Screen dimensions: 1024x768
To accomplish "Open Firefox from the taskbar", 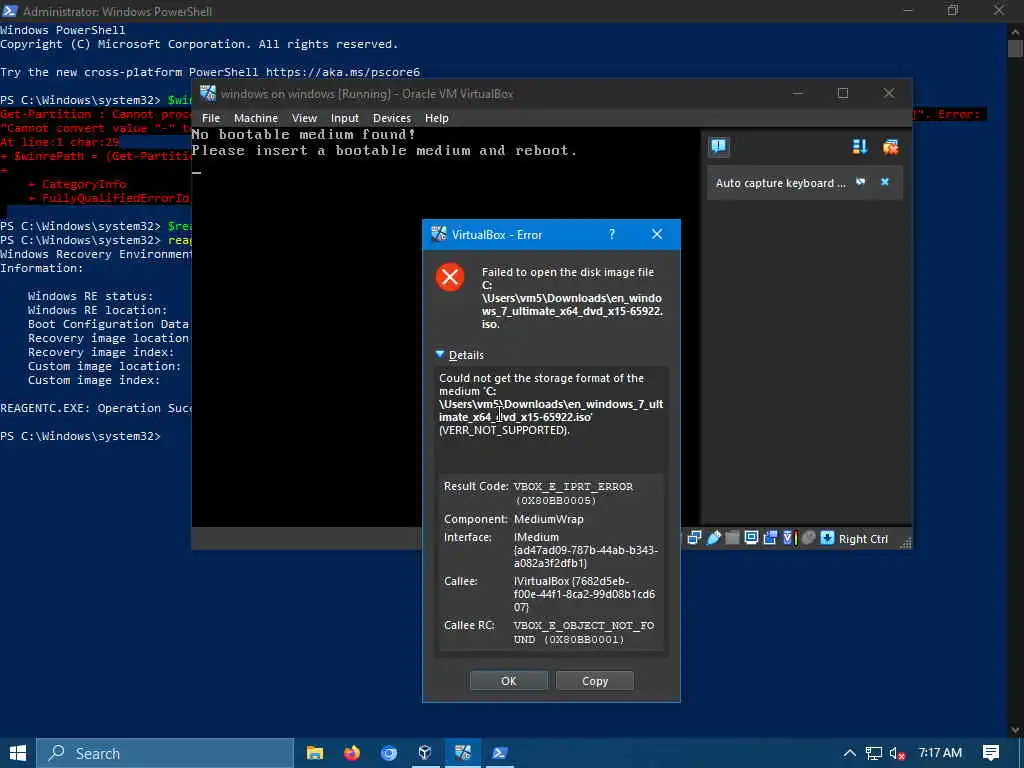I will coord(352,753).
